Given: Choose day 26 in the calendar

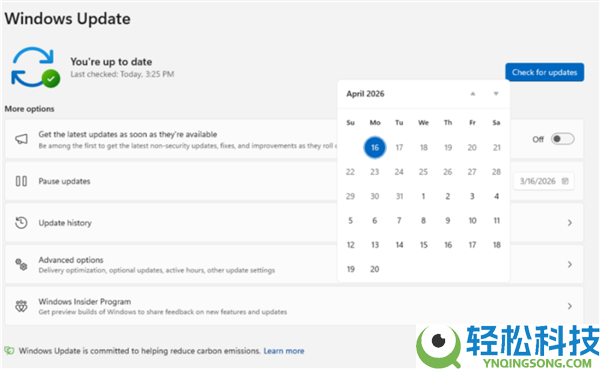Looking at the screenshot, I should coord(448,172).
